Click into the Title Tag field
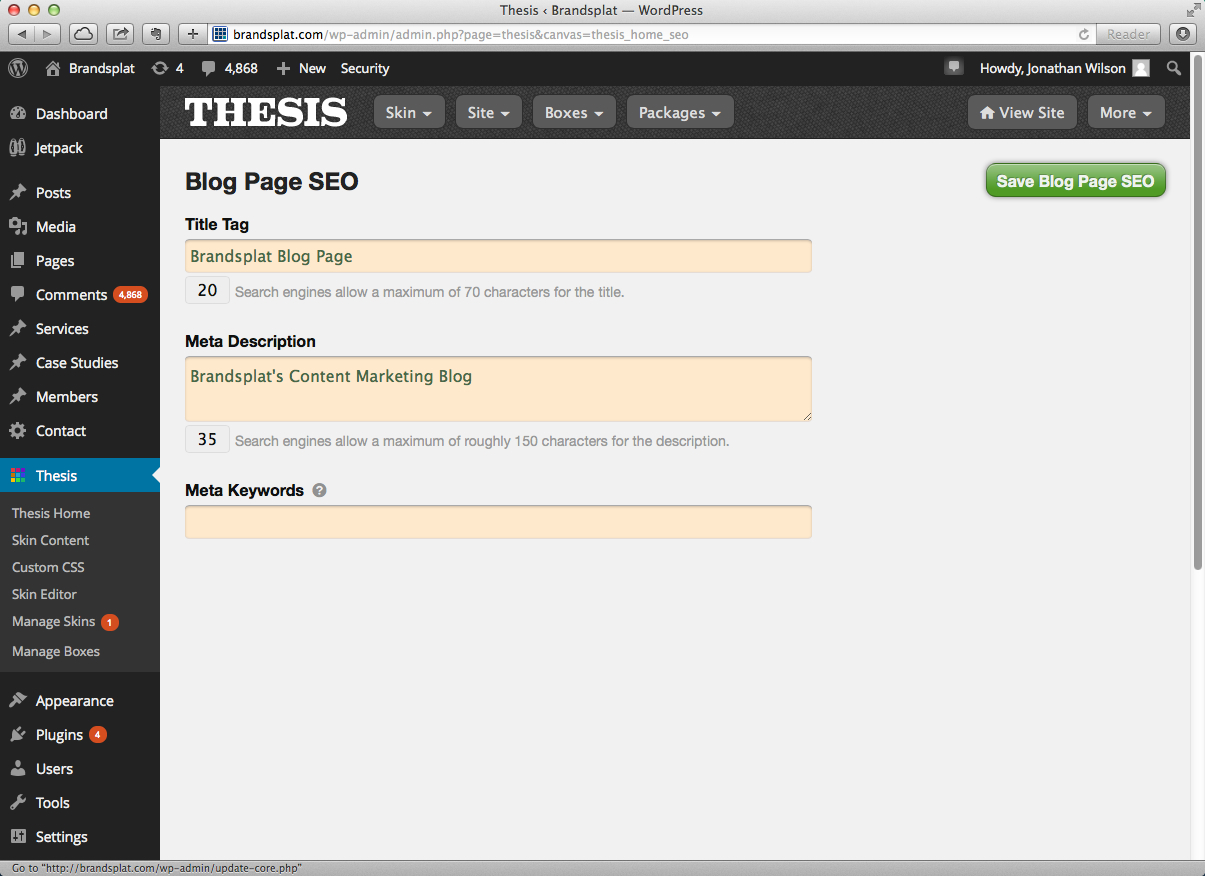This screenshot has width=1205, height=876. coord(498,256)
